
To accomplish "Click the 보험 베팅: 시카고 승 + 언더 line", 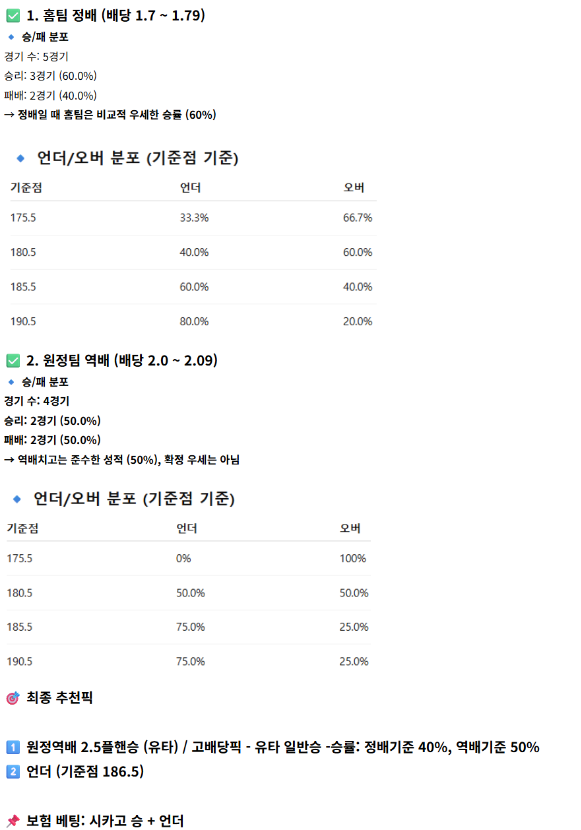I will click(x=105, y=821).
